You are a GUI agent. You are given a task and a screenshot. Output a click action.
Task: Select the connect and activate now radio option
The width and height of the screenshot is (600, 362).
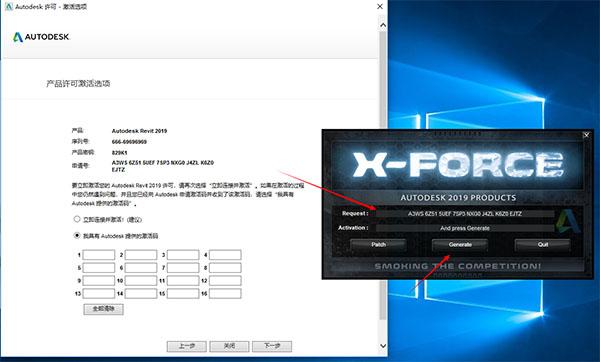77,219
